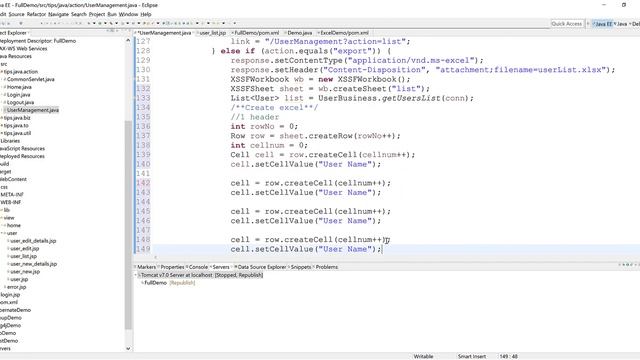This screenshot has height=360, width=640.
Task: Open the Help menu
Action: (x=146, y=14)
